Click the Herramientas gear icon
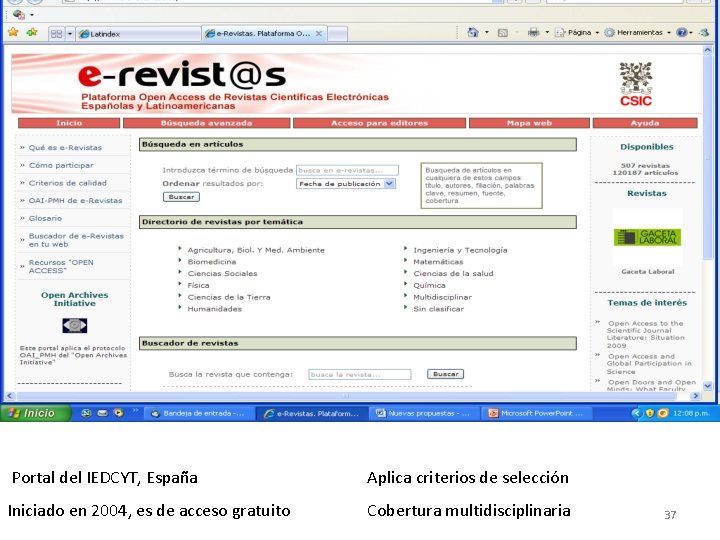 click(609, 33)
